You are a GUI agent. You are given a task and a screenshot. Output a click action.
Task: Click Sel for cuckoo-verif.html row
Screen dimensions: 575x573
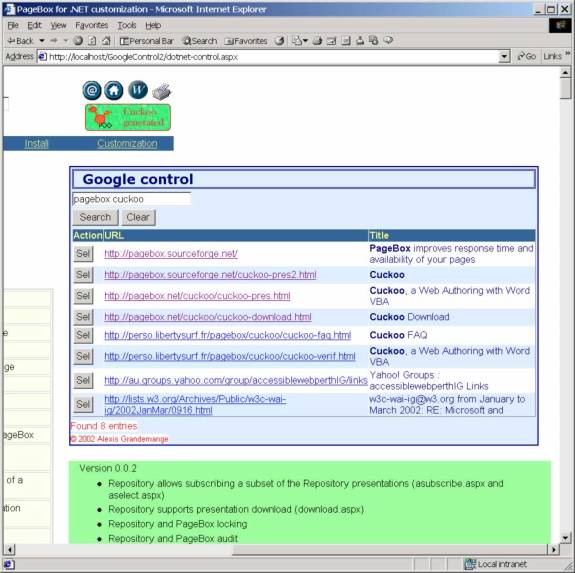pyautogui.click(x=83, y=356)
